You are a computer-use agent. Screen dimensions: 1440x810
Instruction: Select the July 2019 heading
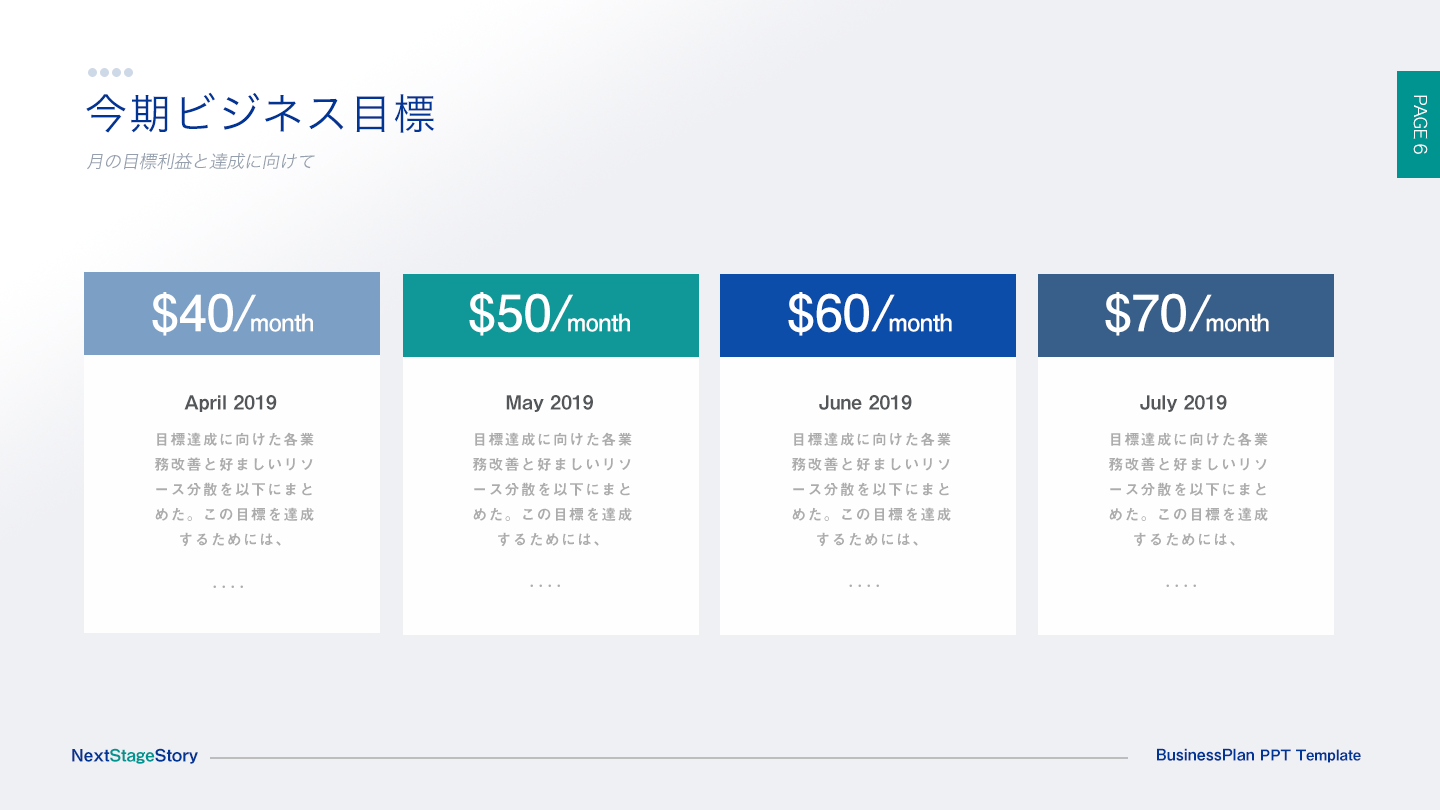1183,403
